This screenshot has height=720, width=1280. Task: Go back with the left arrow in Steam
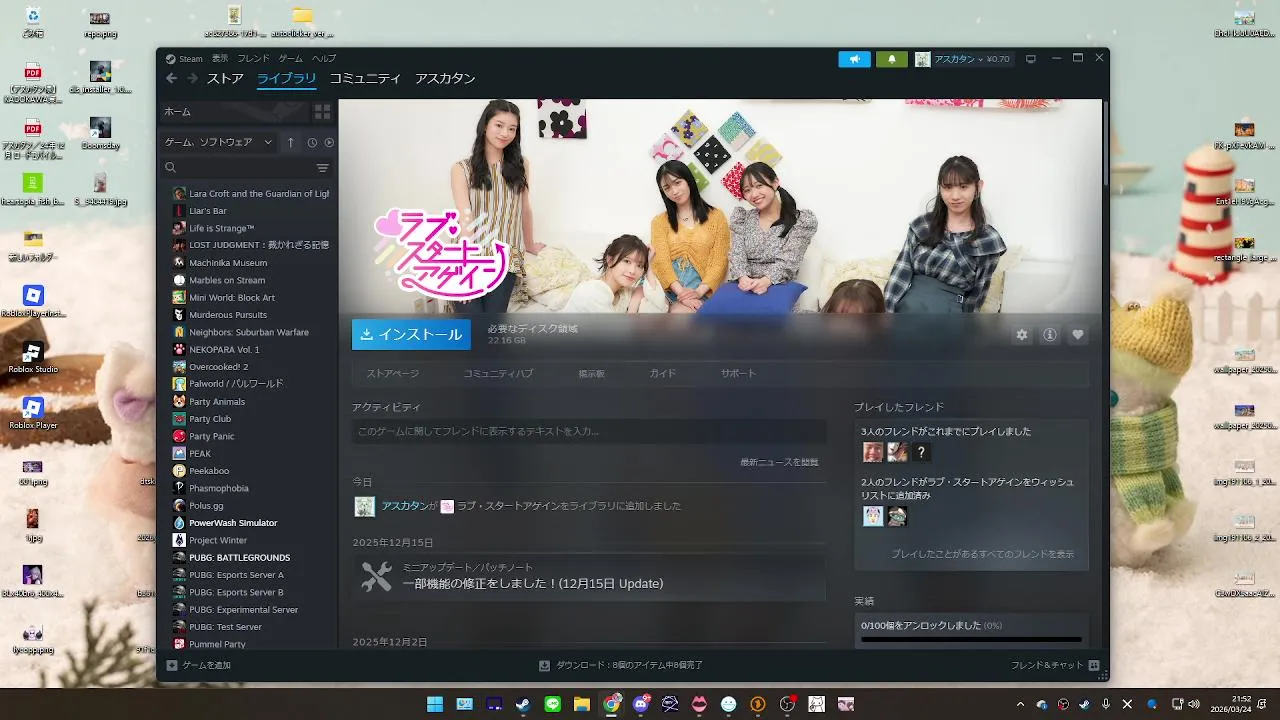[171, 79]
